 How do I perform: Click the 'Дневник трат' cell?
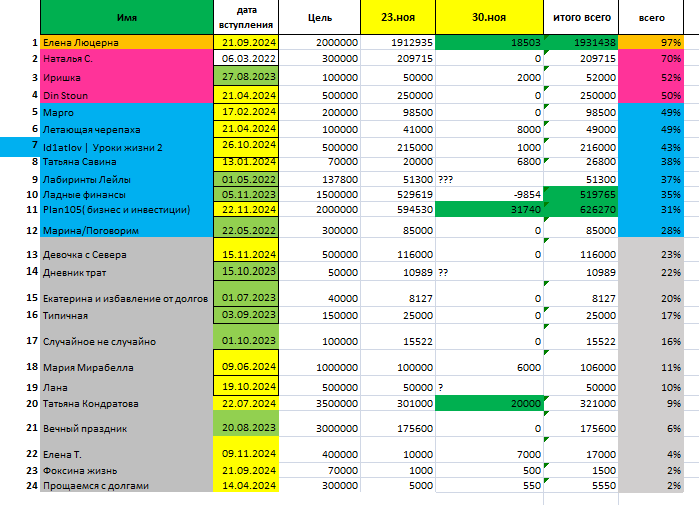click(127, 271)
